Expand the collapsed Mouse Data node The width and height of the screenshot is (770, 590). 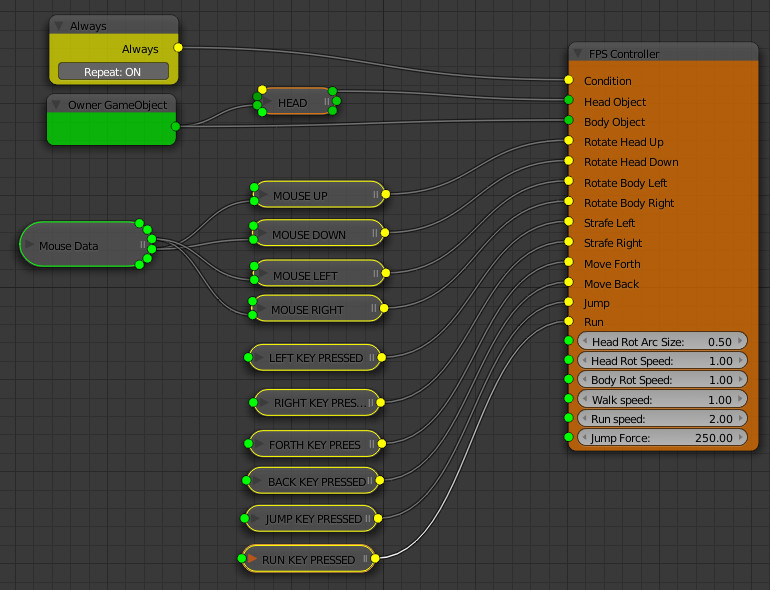pos(30,245)
